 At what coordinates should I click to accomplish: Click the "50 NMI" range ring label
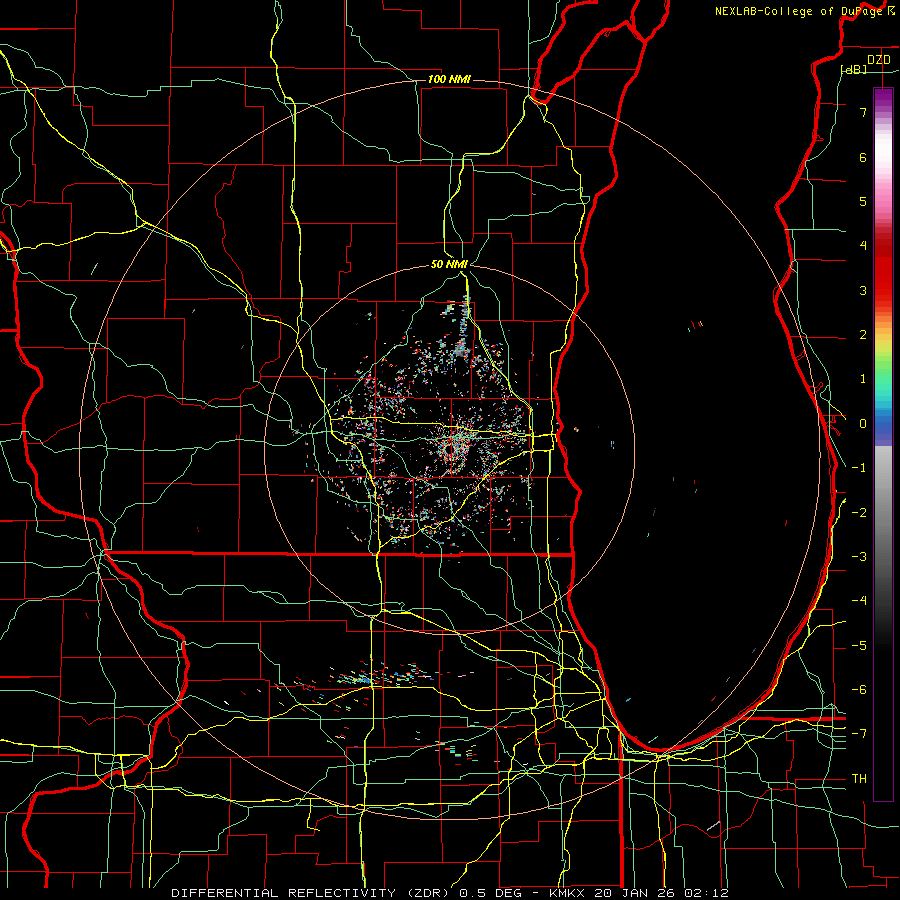click(x=449, y=264)
